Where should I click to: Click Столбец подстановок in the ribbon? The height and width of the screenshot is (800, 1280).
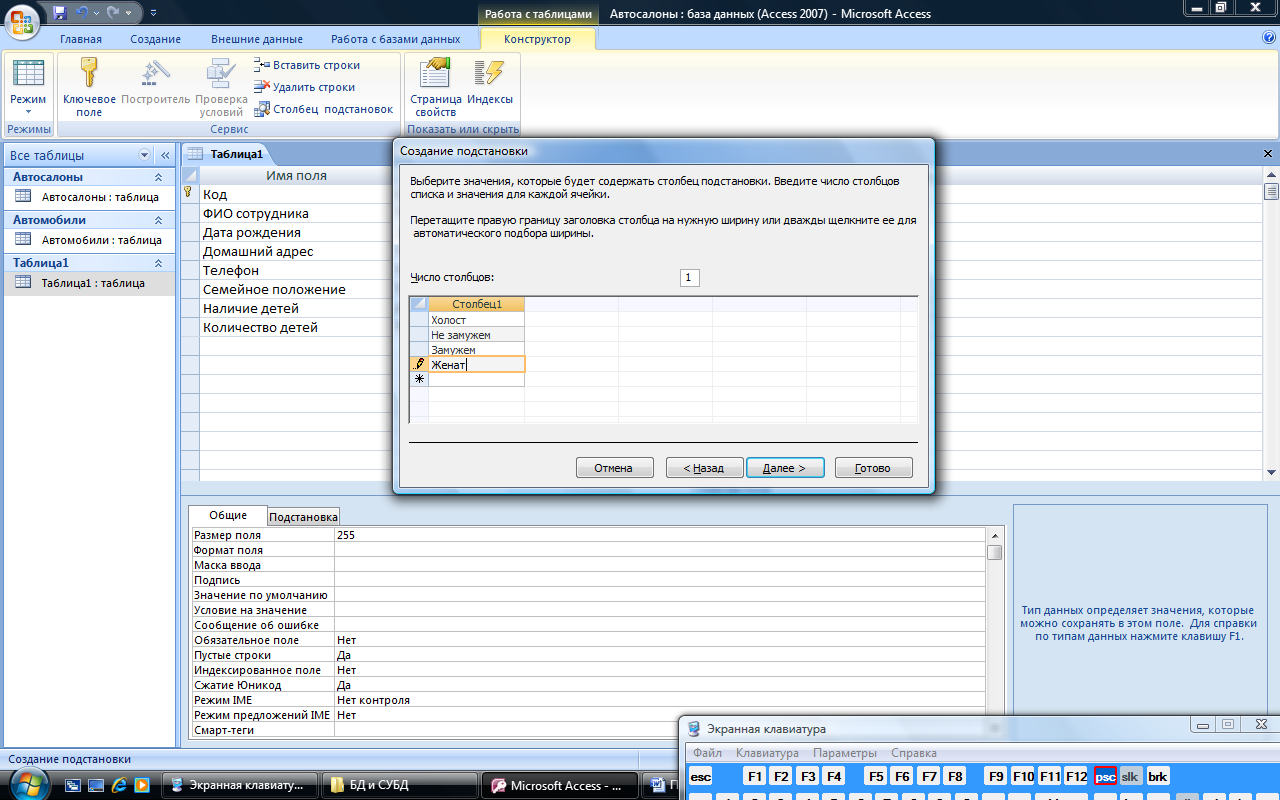coord(324,109)
